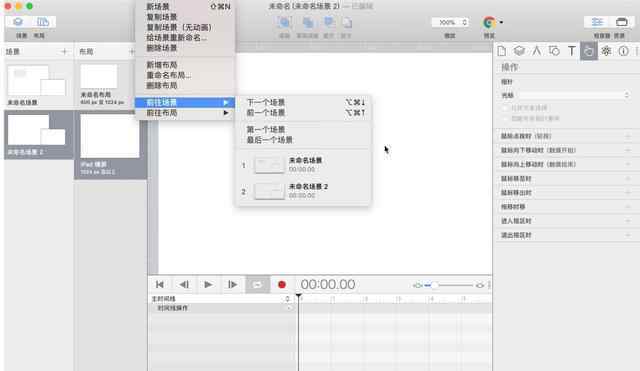Add action for entering viewport event
This screenshot has width=640, height=371.
pos(628,221)
